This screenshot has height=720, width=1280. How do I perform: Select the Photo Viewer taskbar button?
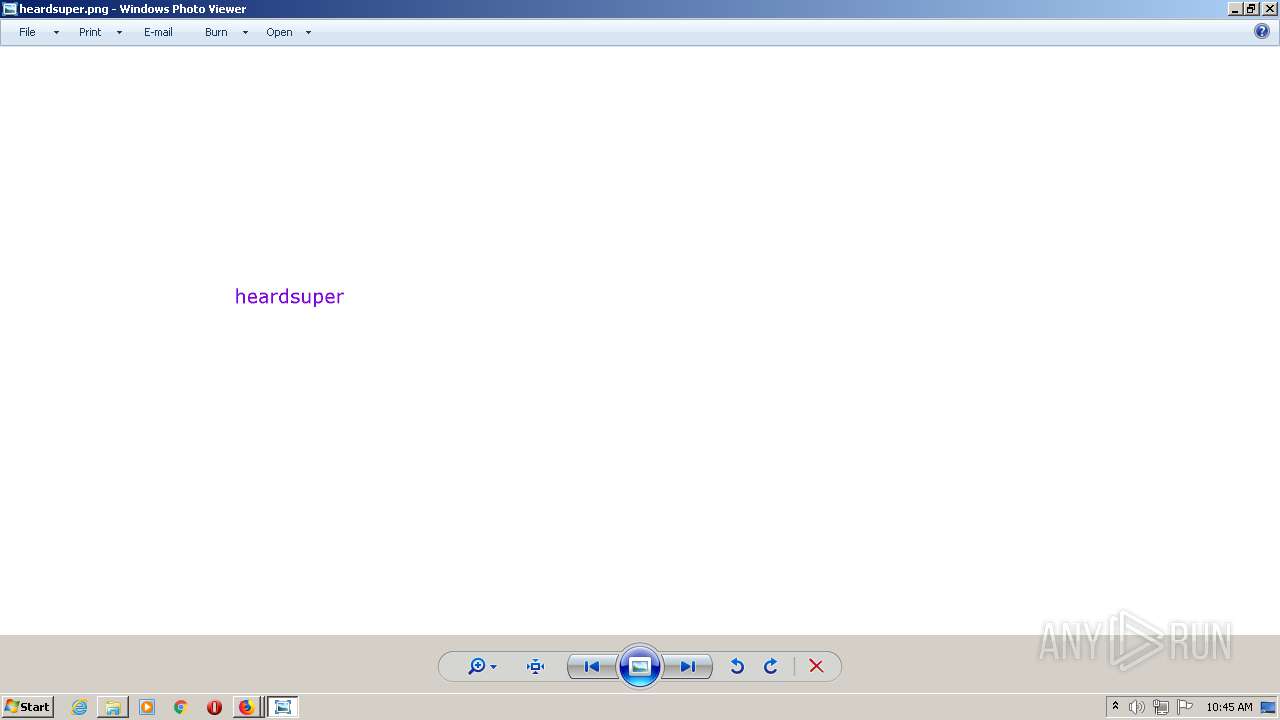283,707
